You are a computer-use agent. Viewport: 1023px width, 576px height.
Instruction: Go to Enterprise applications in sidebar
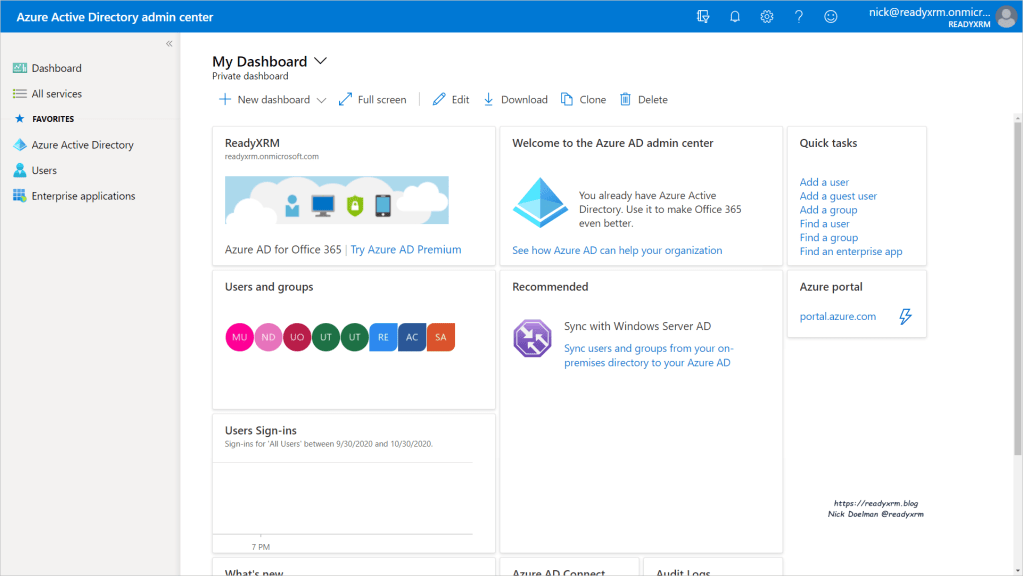click(x=83, y=196)
